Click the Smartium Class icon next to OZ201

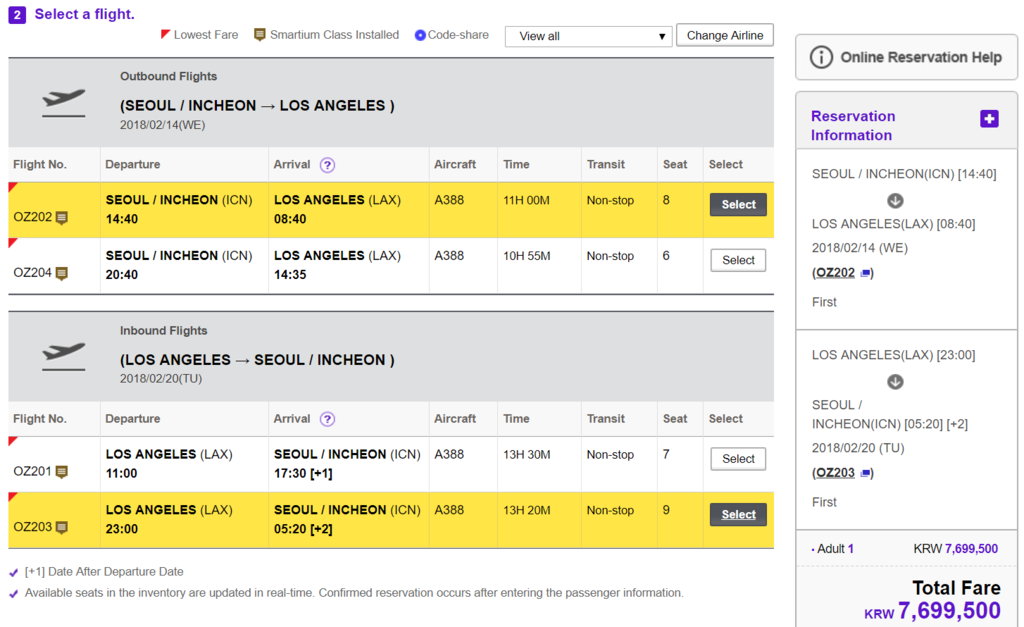click(61, 472)
